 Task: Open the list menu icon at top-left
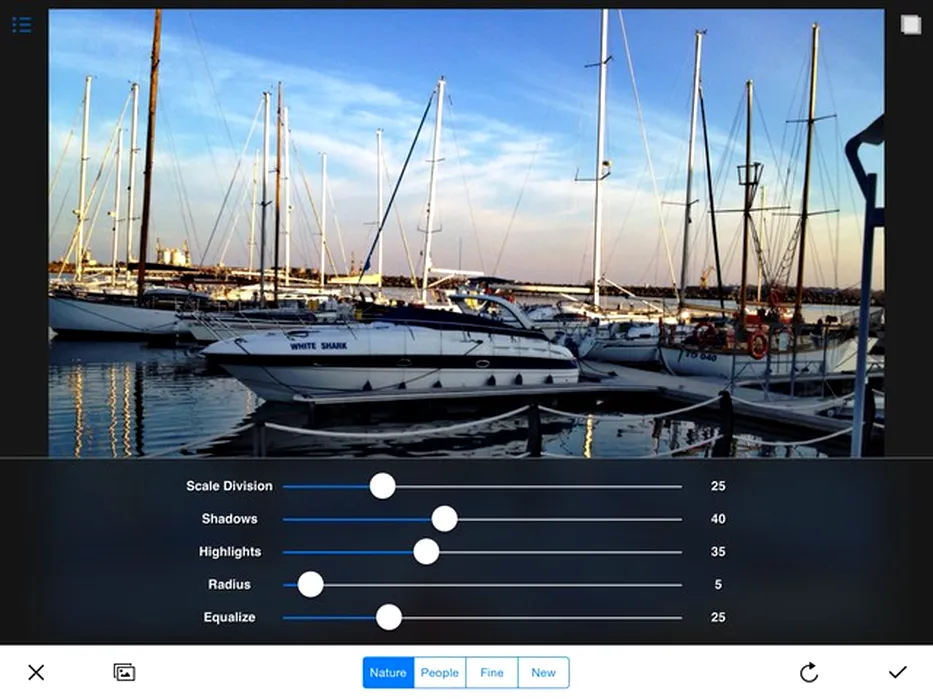tap(21, 24)
